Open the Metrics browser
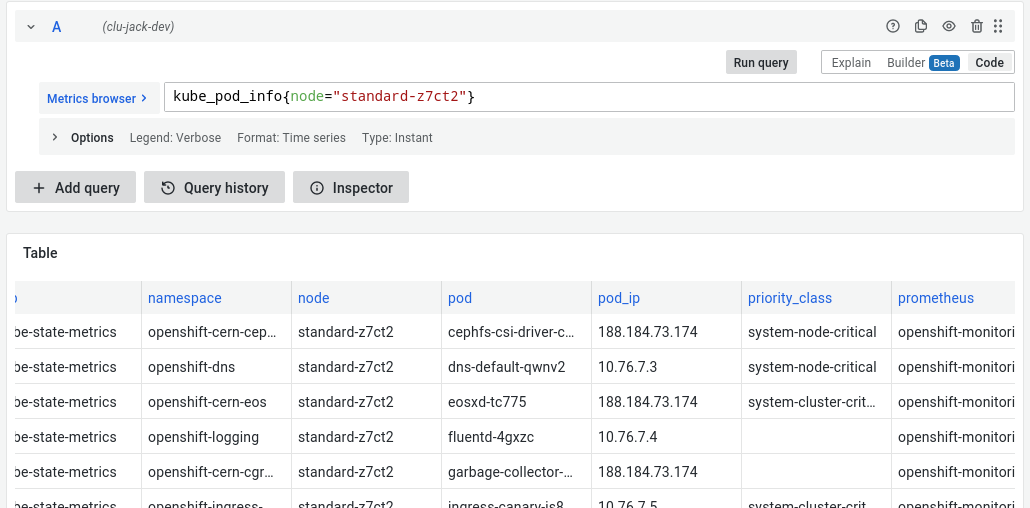This screenshot has height=508, width=1030. pyautogui.click(x=98, y=98)
